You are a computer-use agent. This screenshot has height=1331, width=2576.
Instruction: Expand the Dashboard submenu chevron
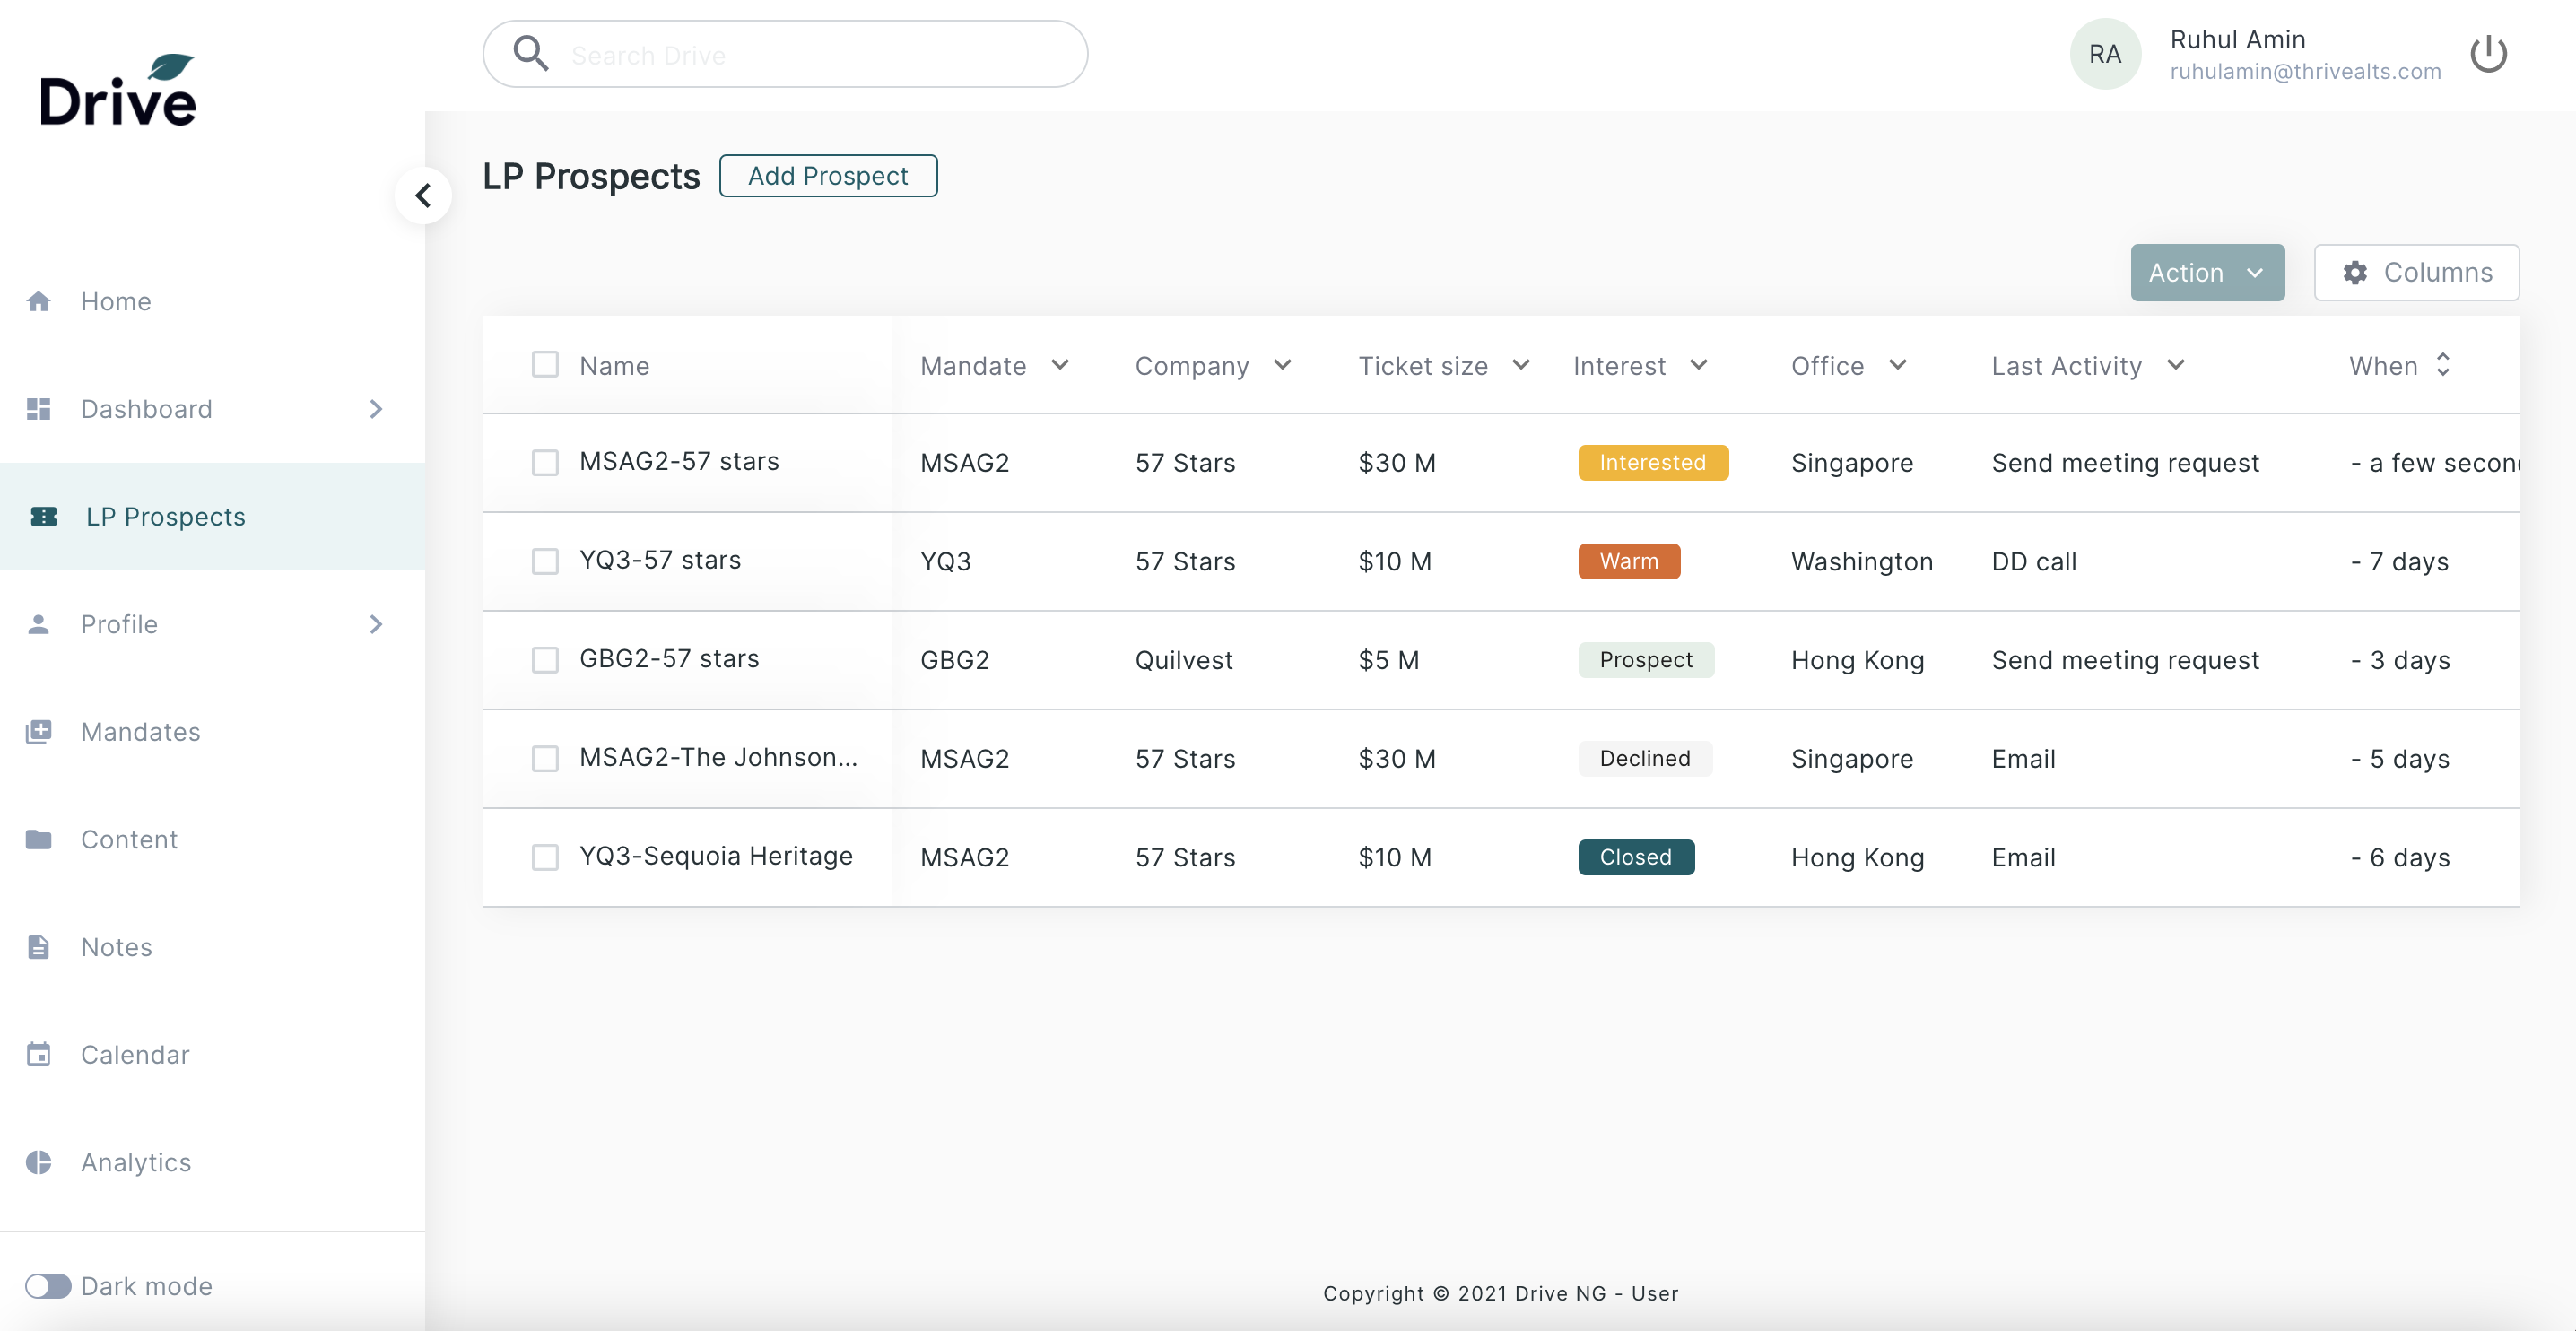(x=375, y=409)
